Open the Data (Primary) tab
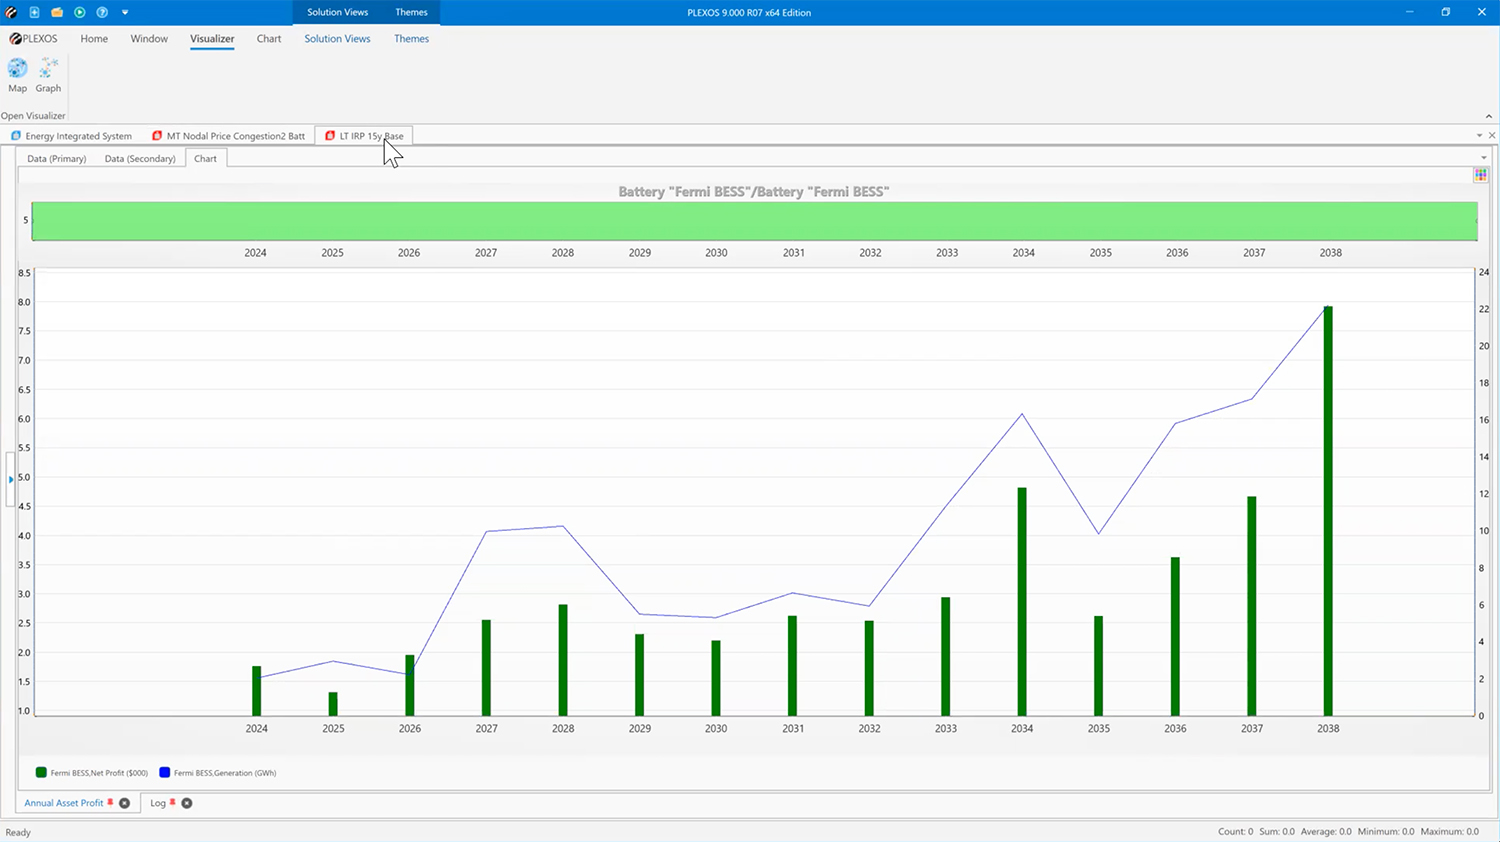This screenshot has height=842, width=1500. pyautogui.click(x=56, y=159)
